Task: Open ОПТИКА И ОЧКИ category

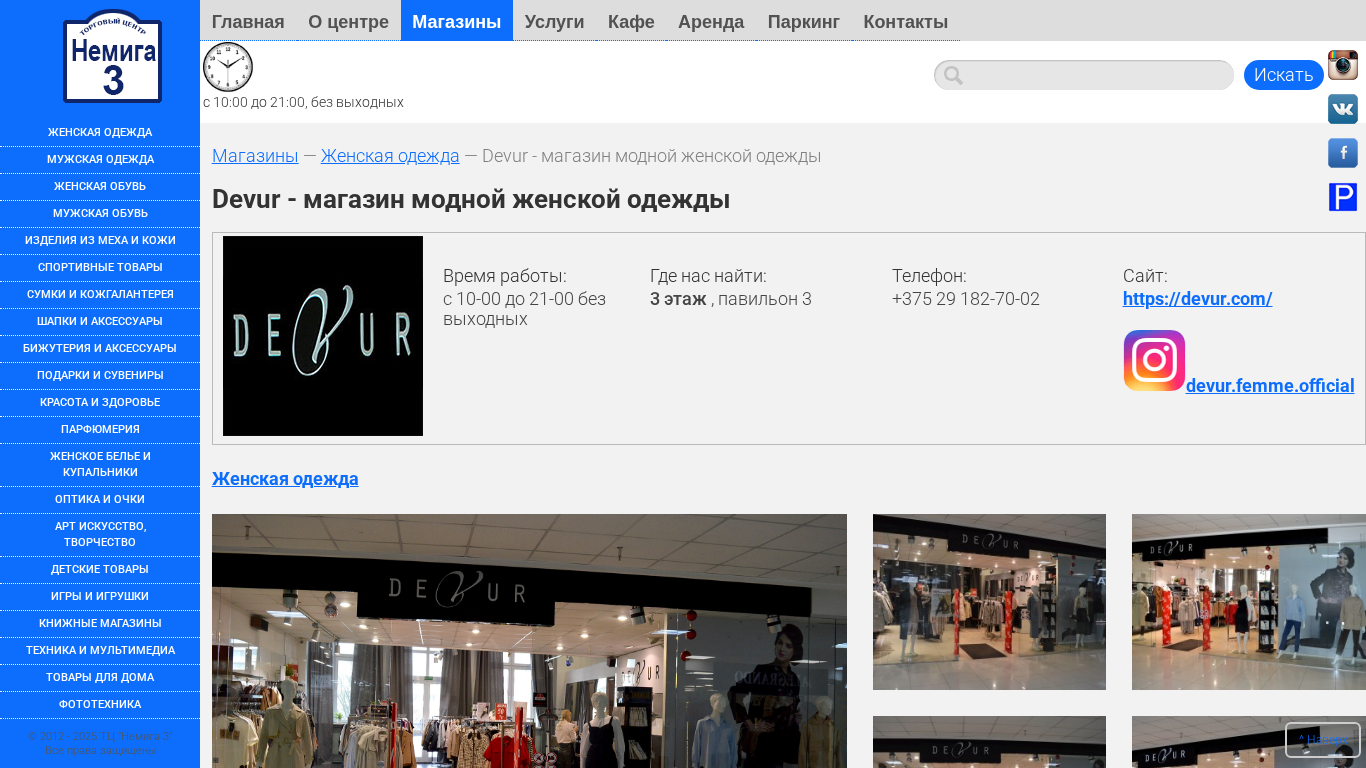Action: click(100, 500)
